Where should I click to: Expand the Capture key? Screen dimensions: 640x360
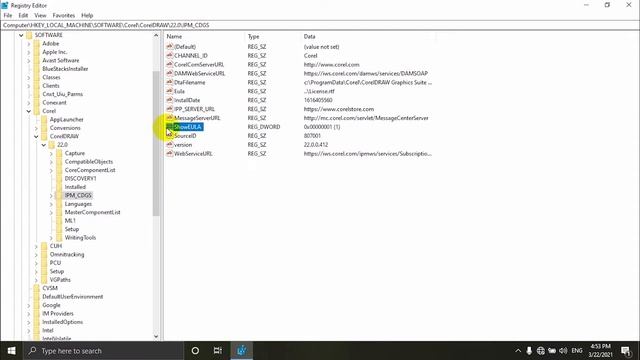[x=51, y=154]
